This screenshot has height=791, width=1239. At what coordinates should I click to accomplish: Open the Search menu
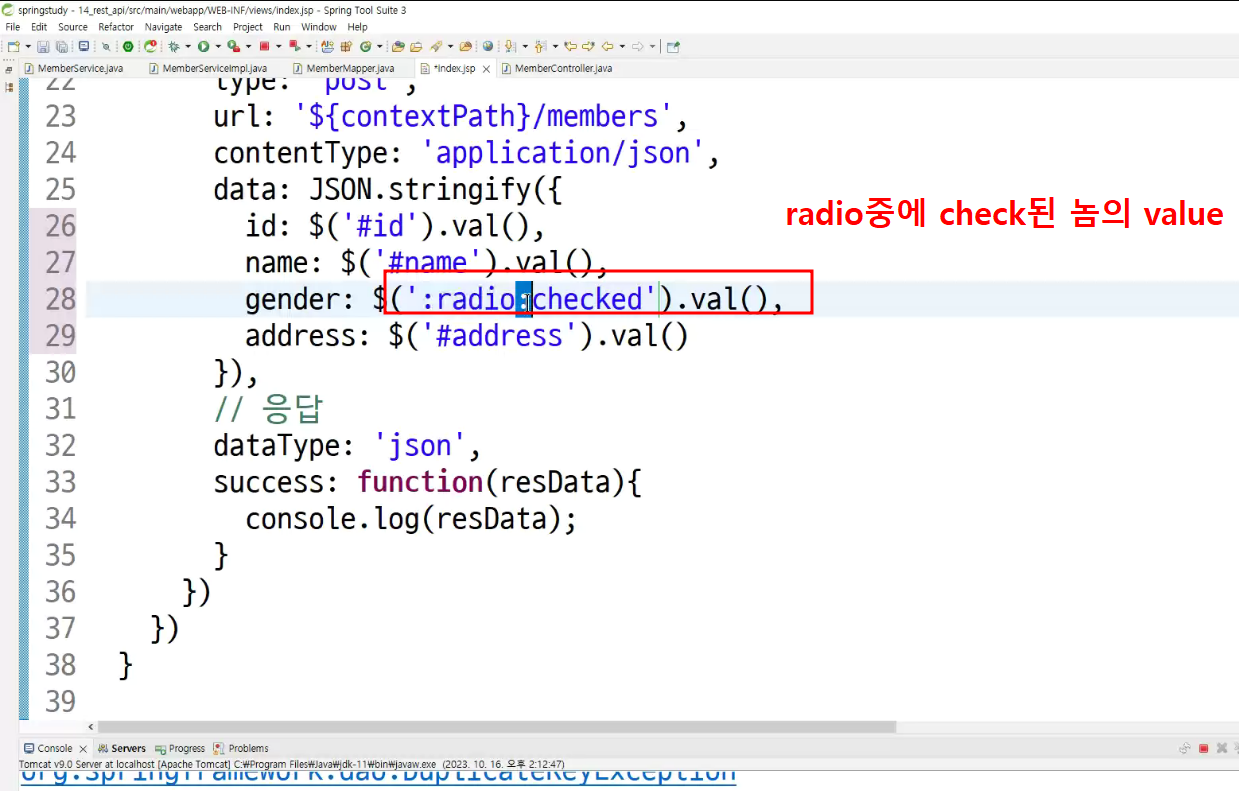click(x=208, y=27)
